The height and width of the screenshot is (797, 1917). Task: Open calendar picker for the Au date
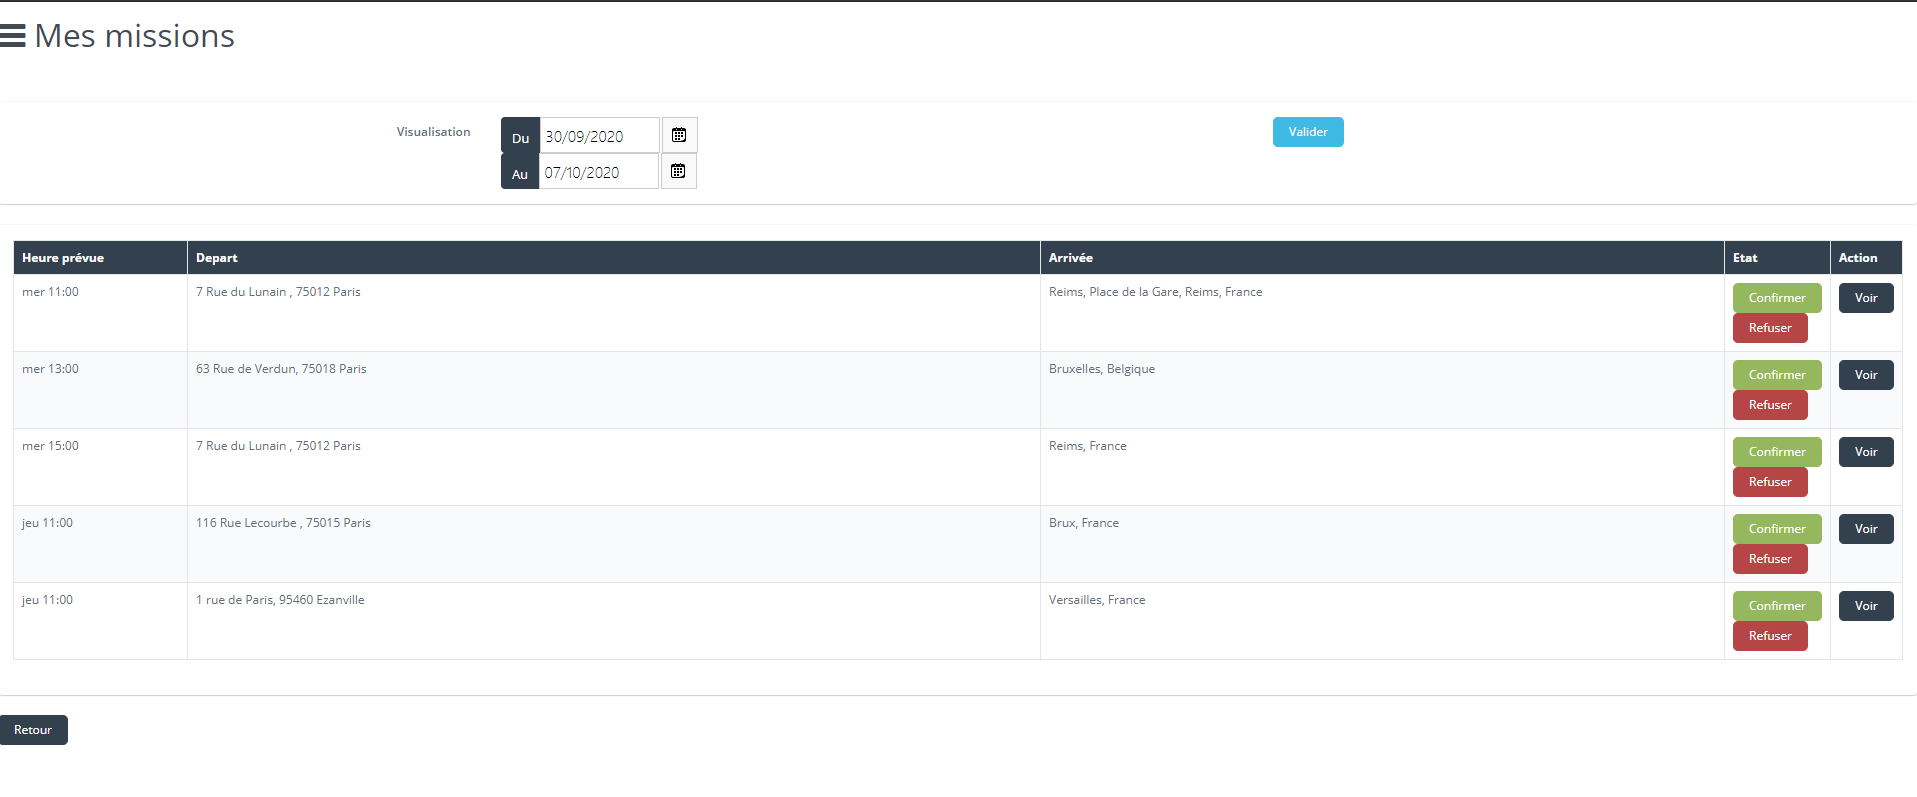pyautogui.click(x=678, y=171)
